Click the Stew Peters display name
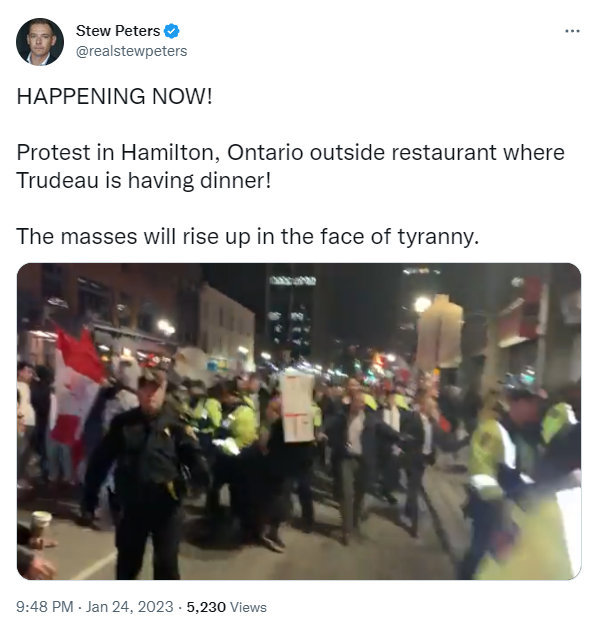 (118, 31)
